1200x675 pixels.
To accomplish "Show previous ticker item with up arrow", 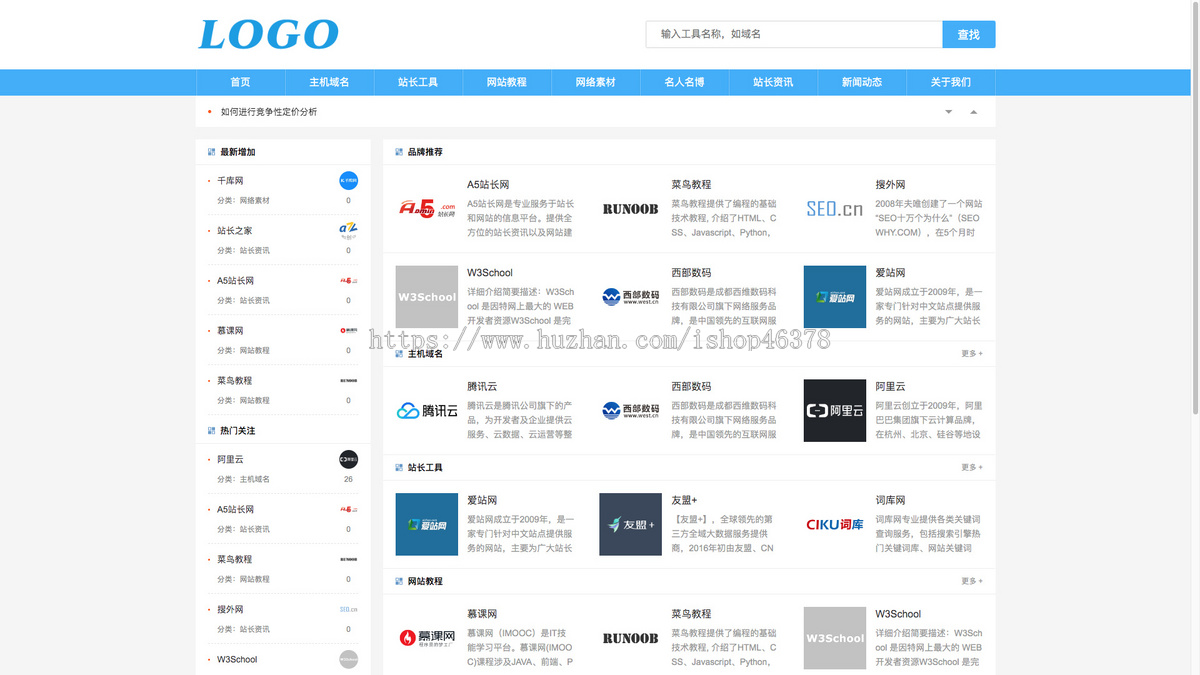I will (973, 112).
